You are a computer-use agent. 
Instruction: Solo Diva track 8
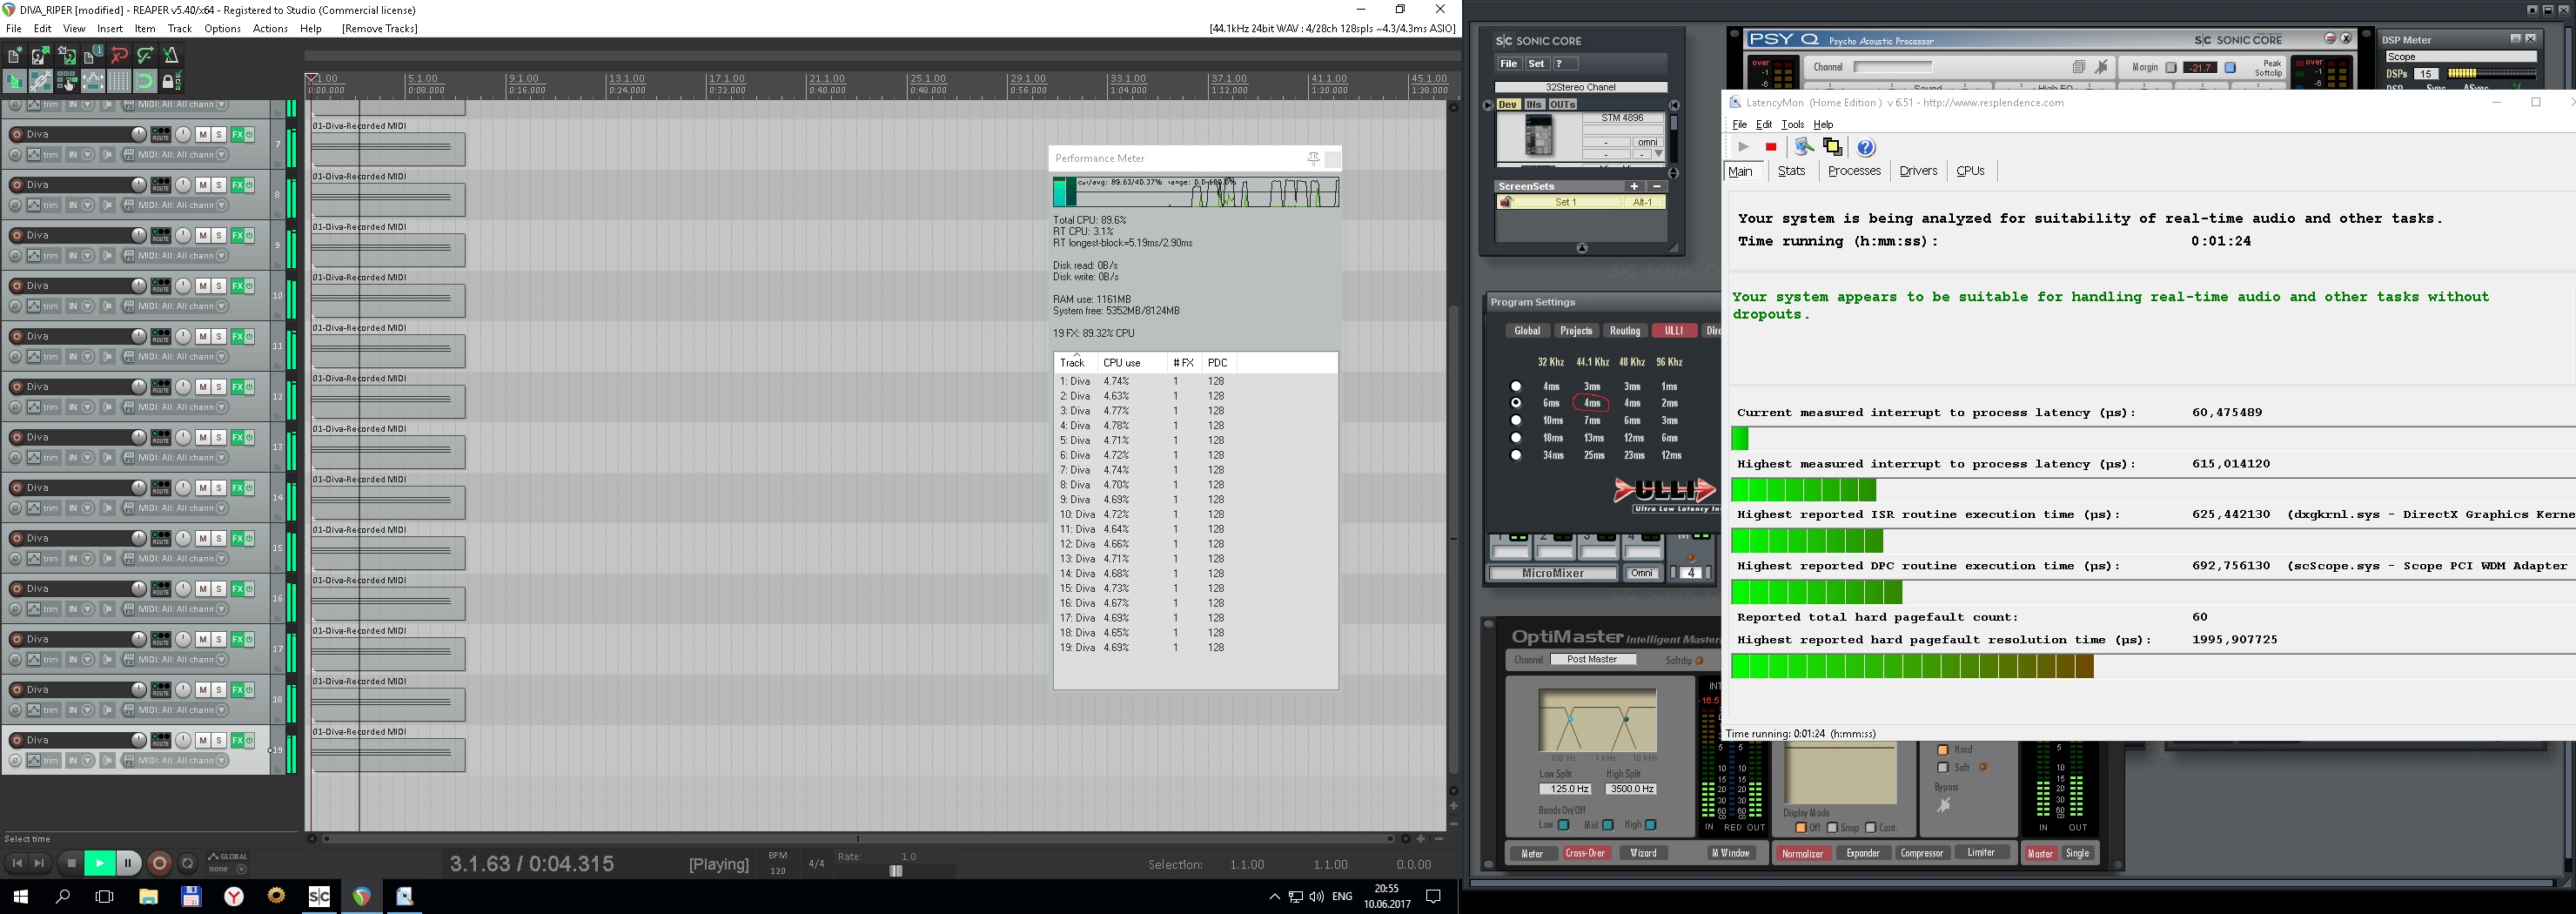219,185
